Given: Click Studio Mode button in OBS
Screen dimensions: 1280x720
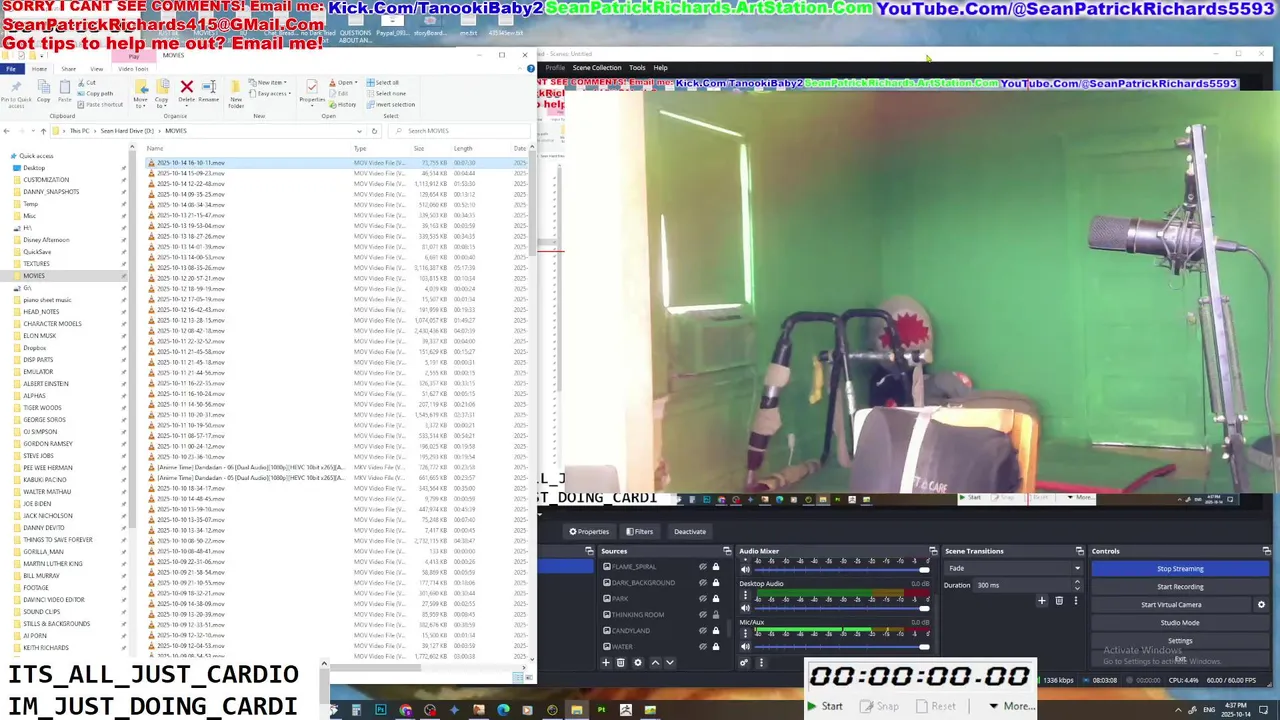Looking at the screenshot, I should [x=1180, y=622].
